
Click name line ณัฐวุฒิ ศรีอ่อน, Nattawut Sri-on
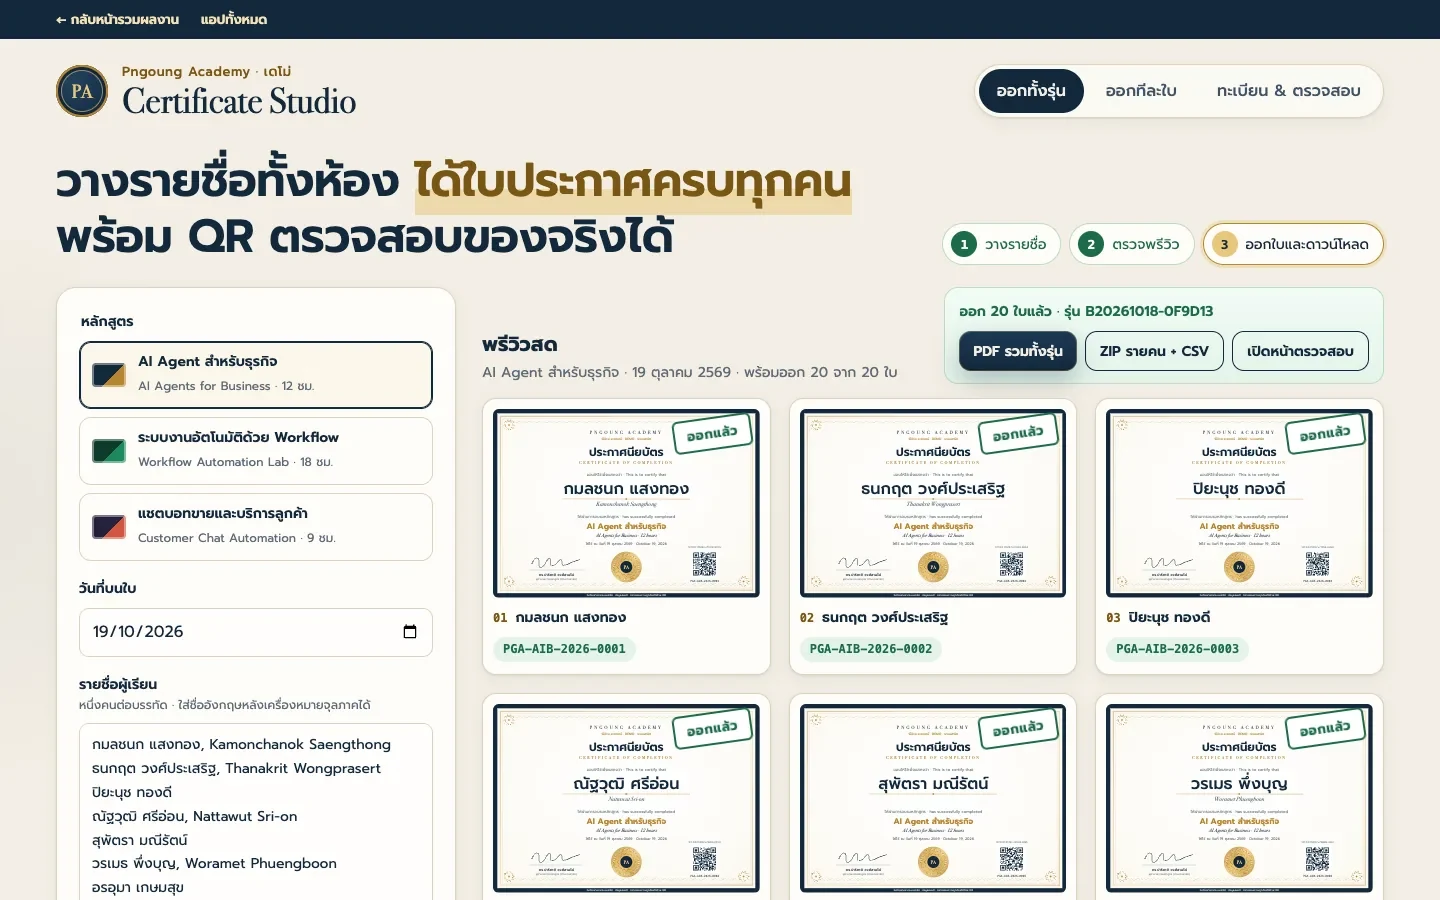click(195, 816)
